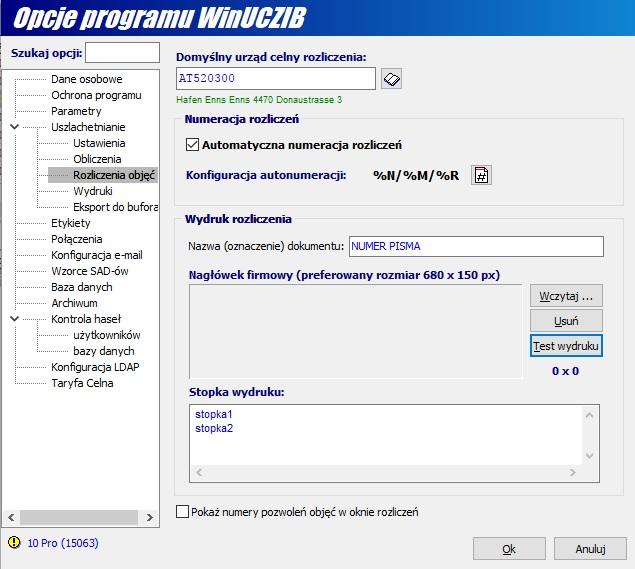Select Połączenia tree item
Screen dimensions: 635x569
[77, 239]
